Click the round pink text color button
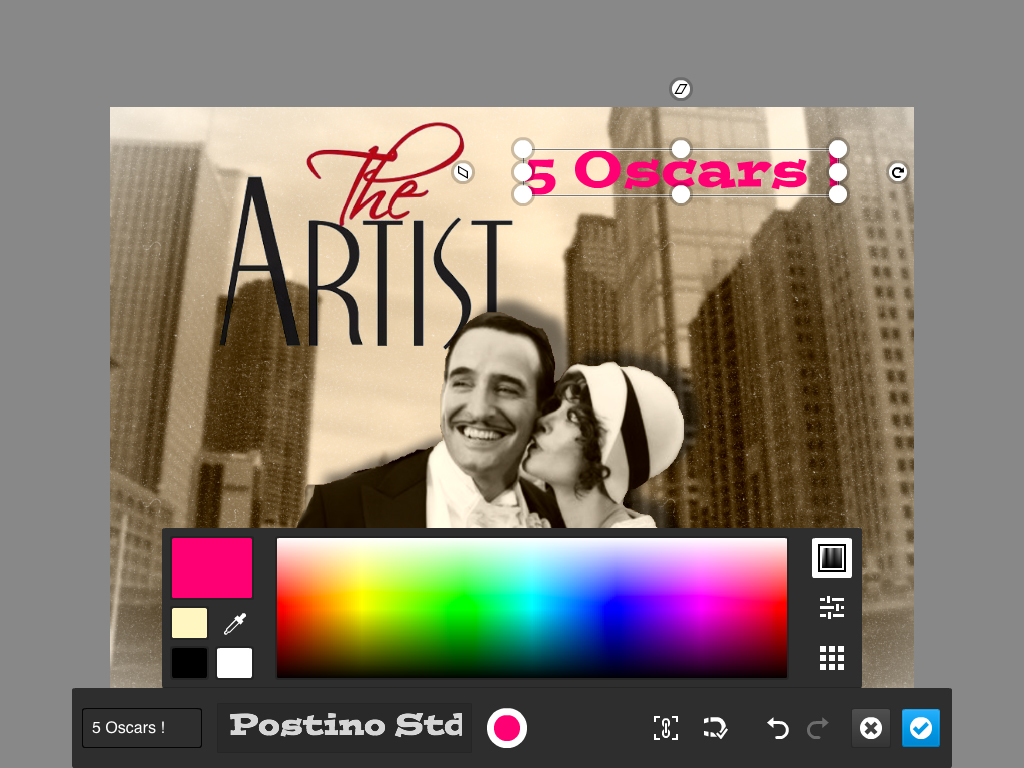Image resolution: width=1024 pixels, height=768 pixels. [x=507, y=728]
